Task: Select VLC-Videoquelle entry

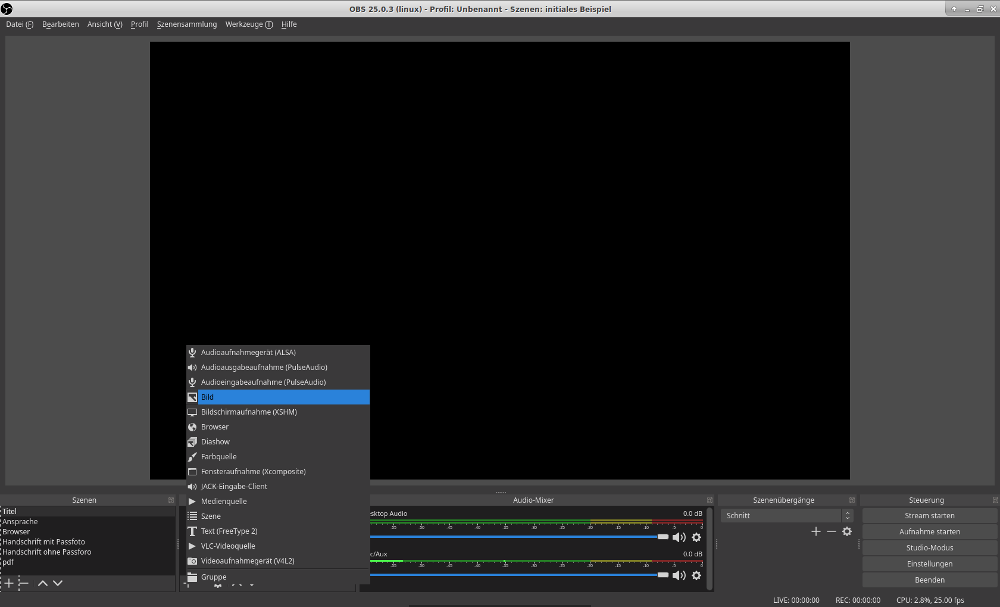Action: (278, 546)
